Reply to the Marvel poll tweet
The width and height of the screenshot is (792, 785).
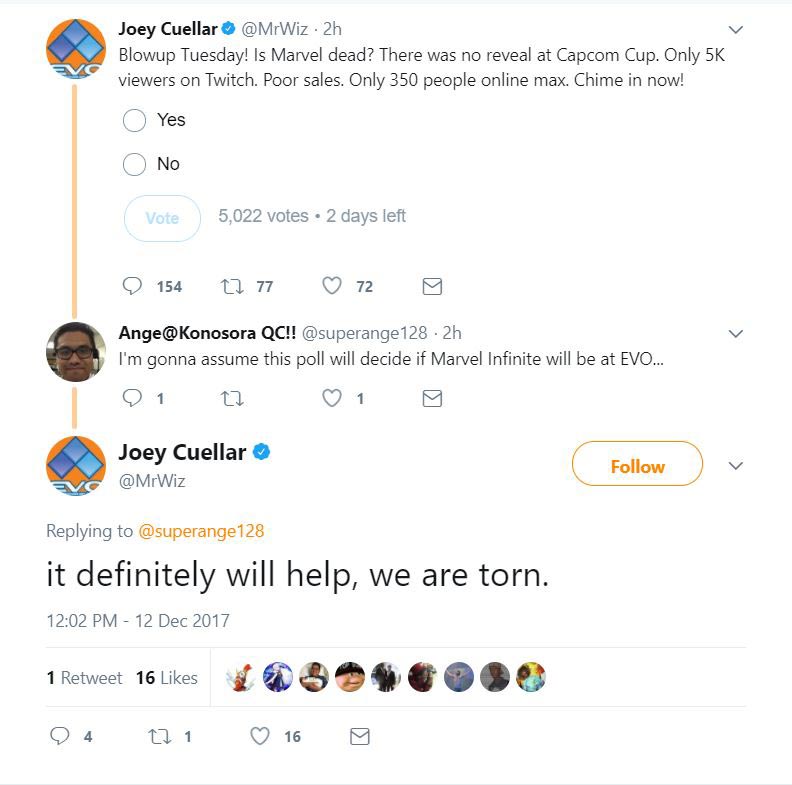[133, 286]
